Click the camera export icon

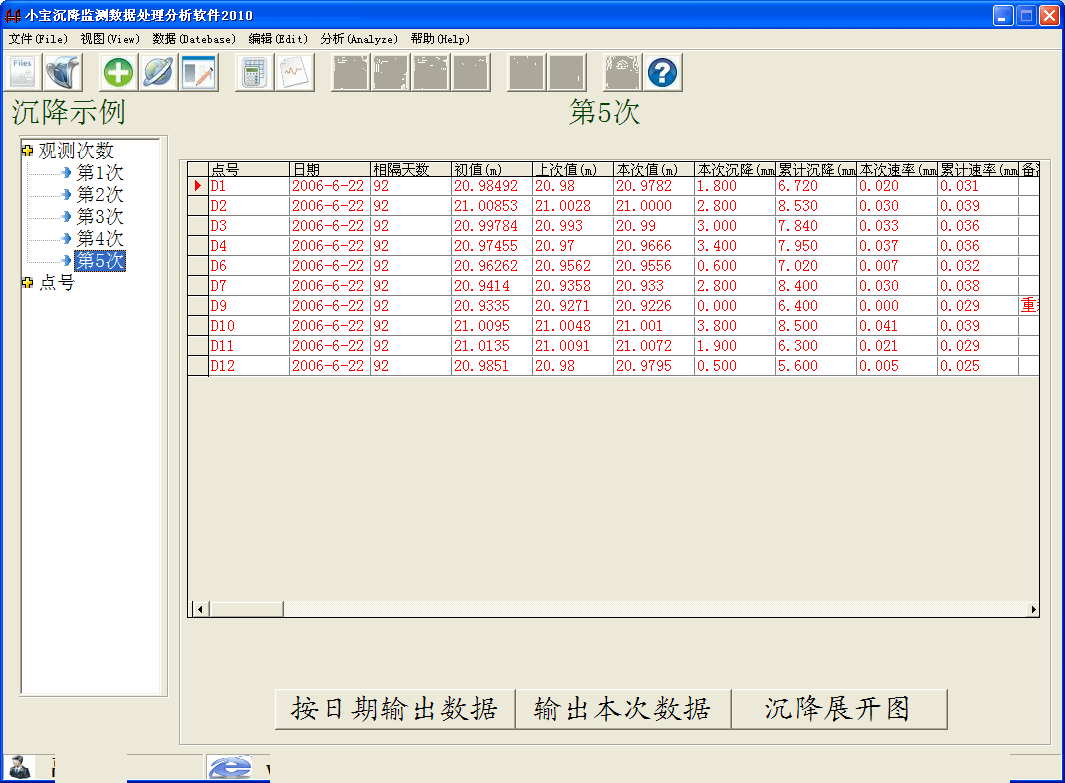point(621,72)
